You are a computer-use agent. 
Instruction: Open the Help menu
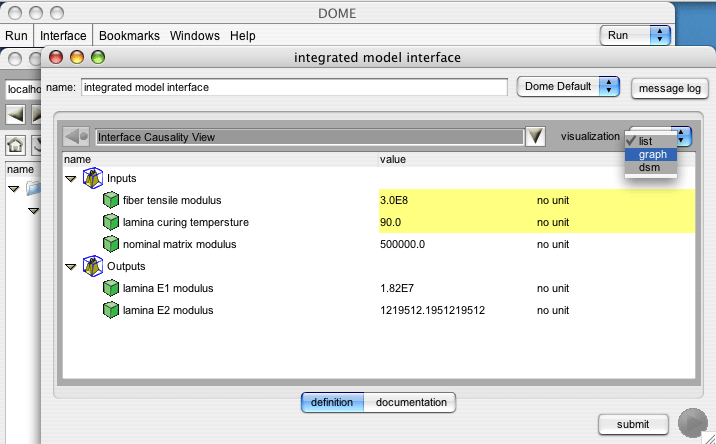242,36
